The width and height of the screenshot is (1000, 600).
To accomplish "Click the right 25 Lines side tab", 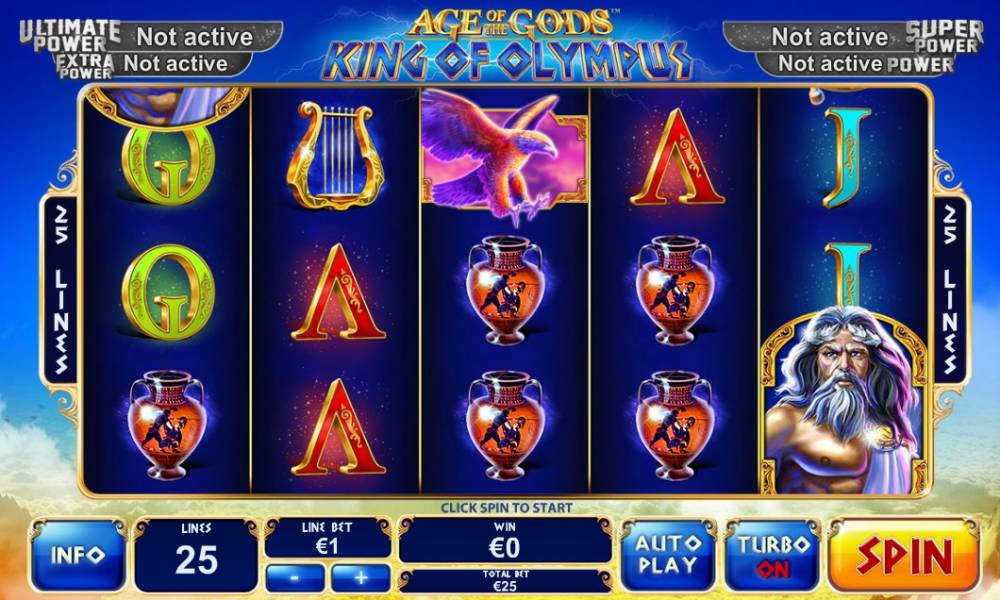I will [x=950, y=289].
